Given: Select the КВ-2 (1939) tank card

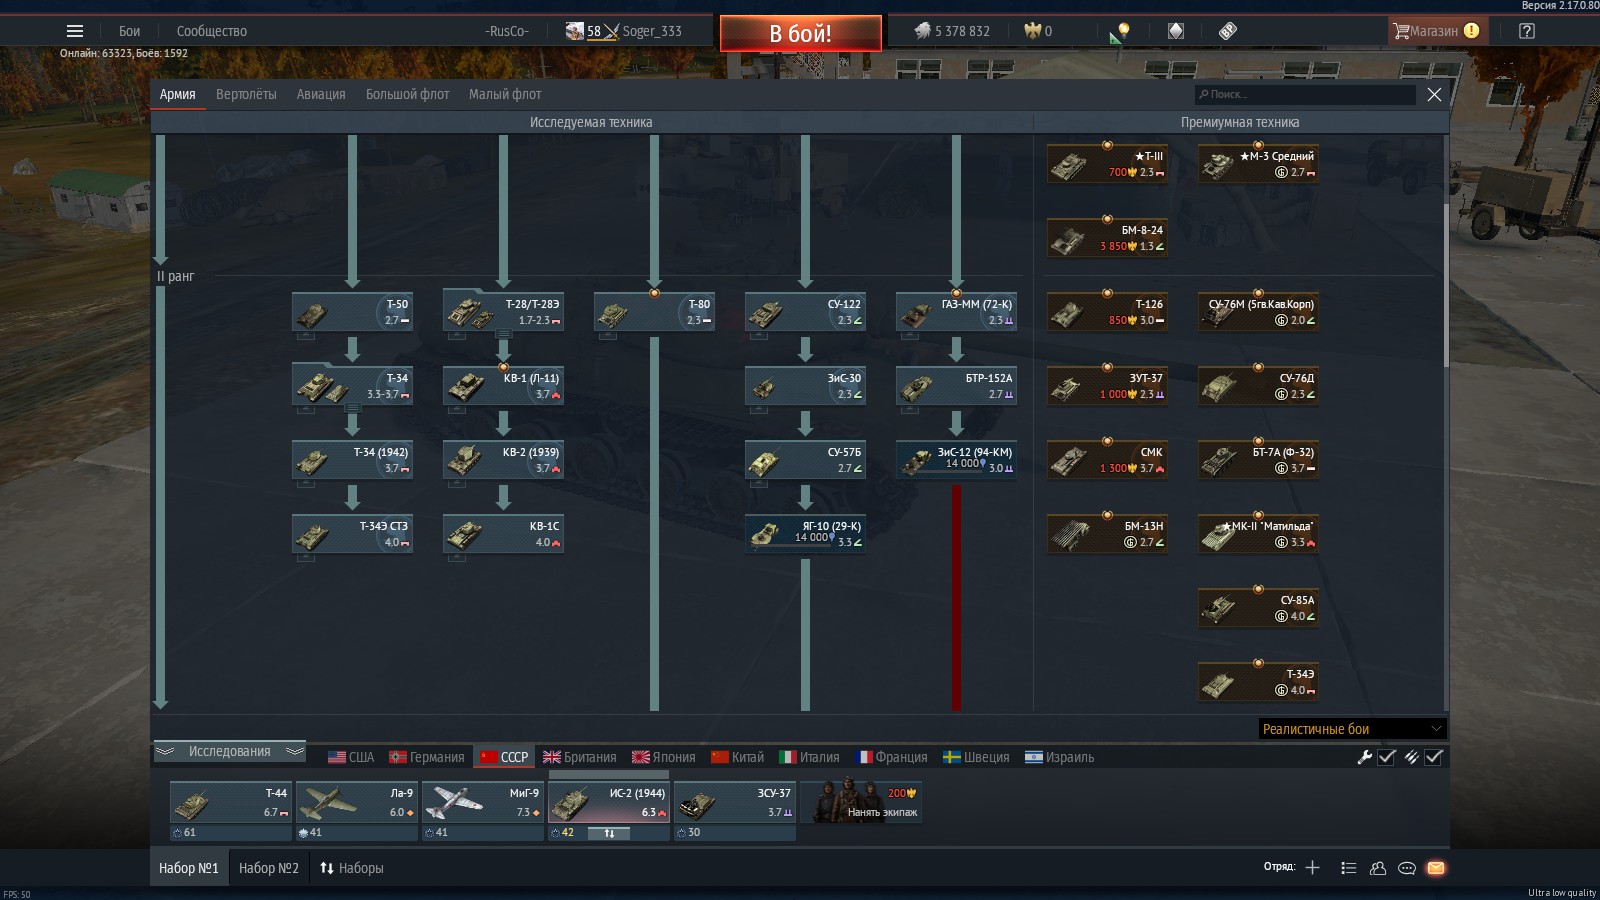Looking at the screenshot, I should [x=503, y=460].
